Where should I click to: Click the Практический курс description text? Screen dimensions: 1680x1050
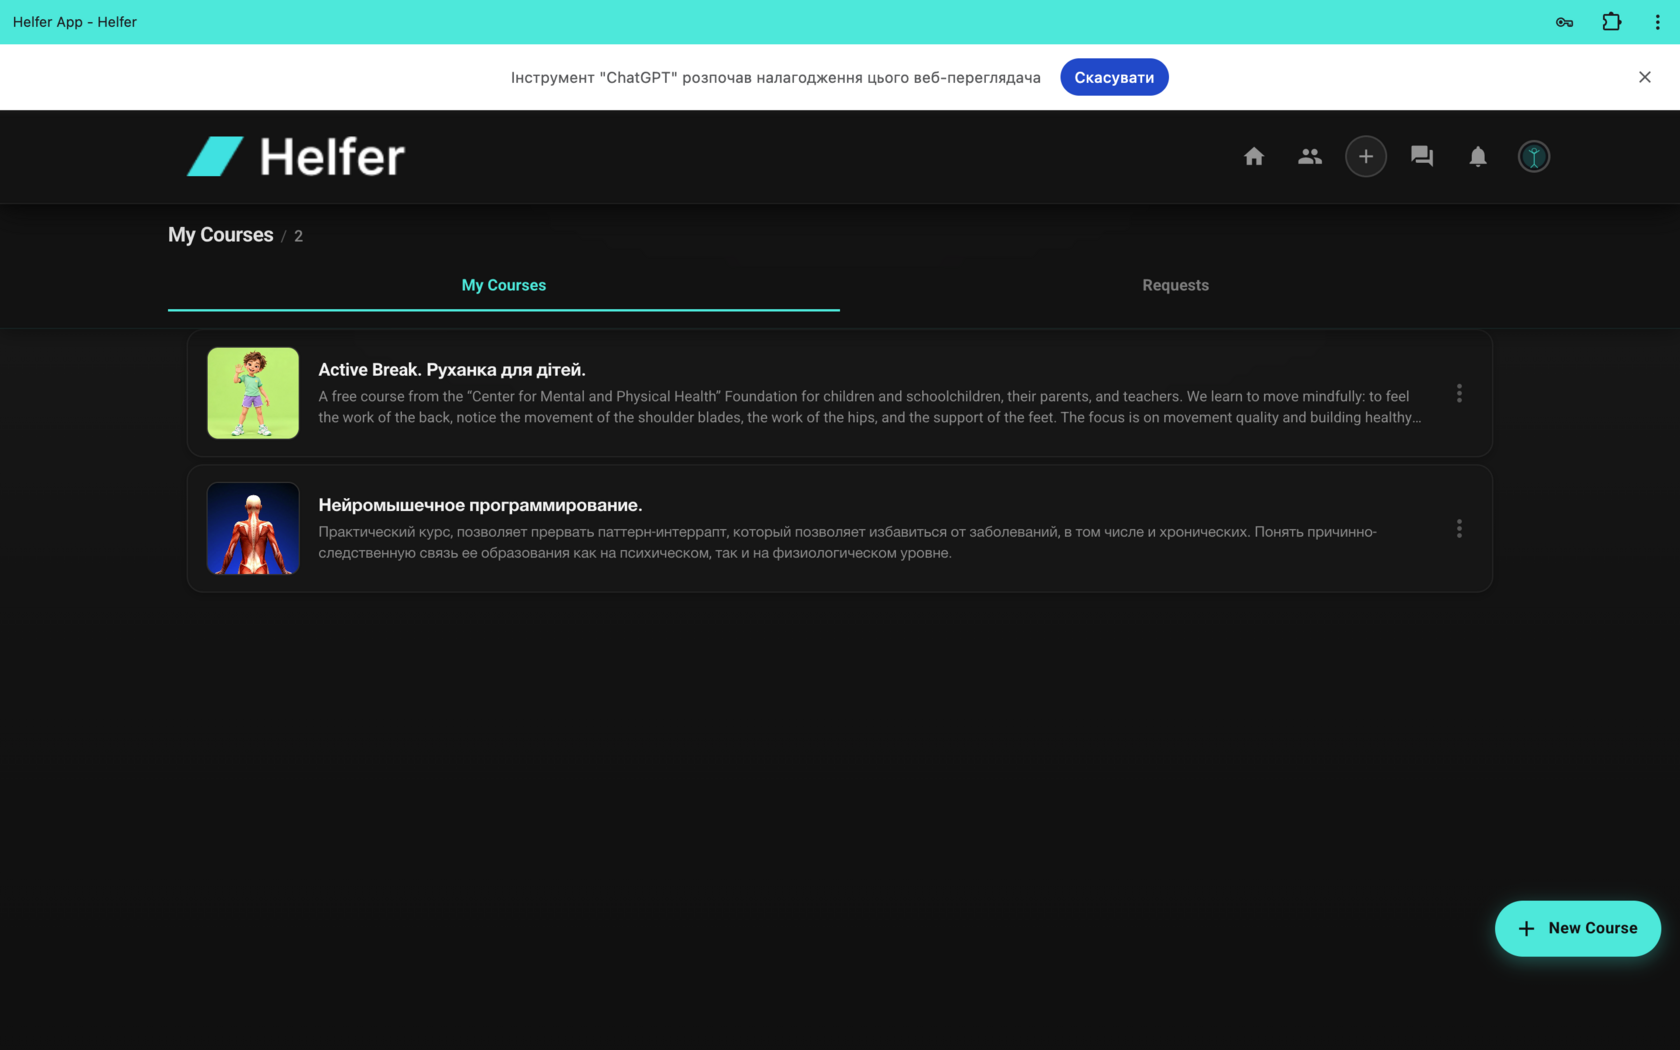point(848,542)
